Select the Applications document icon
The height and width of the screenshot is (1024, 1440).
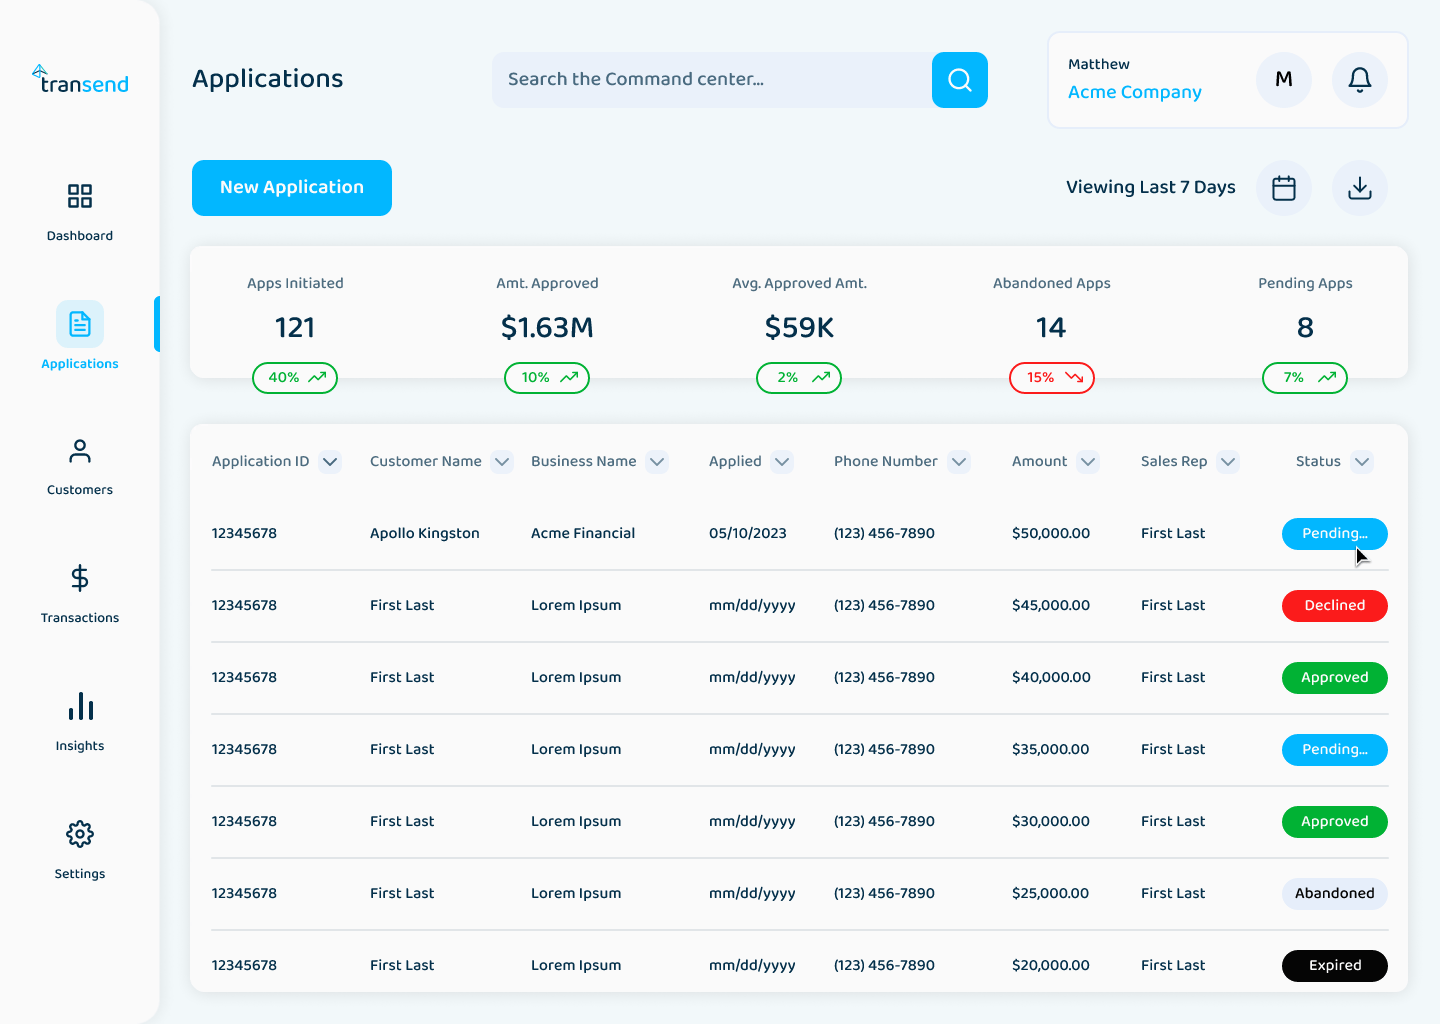click(x=80, y=324)
